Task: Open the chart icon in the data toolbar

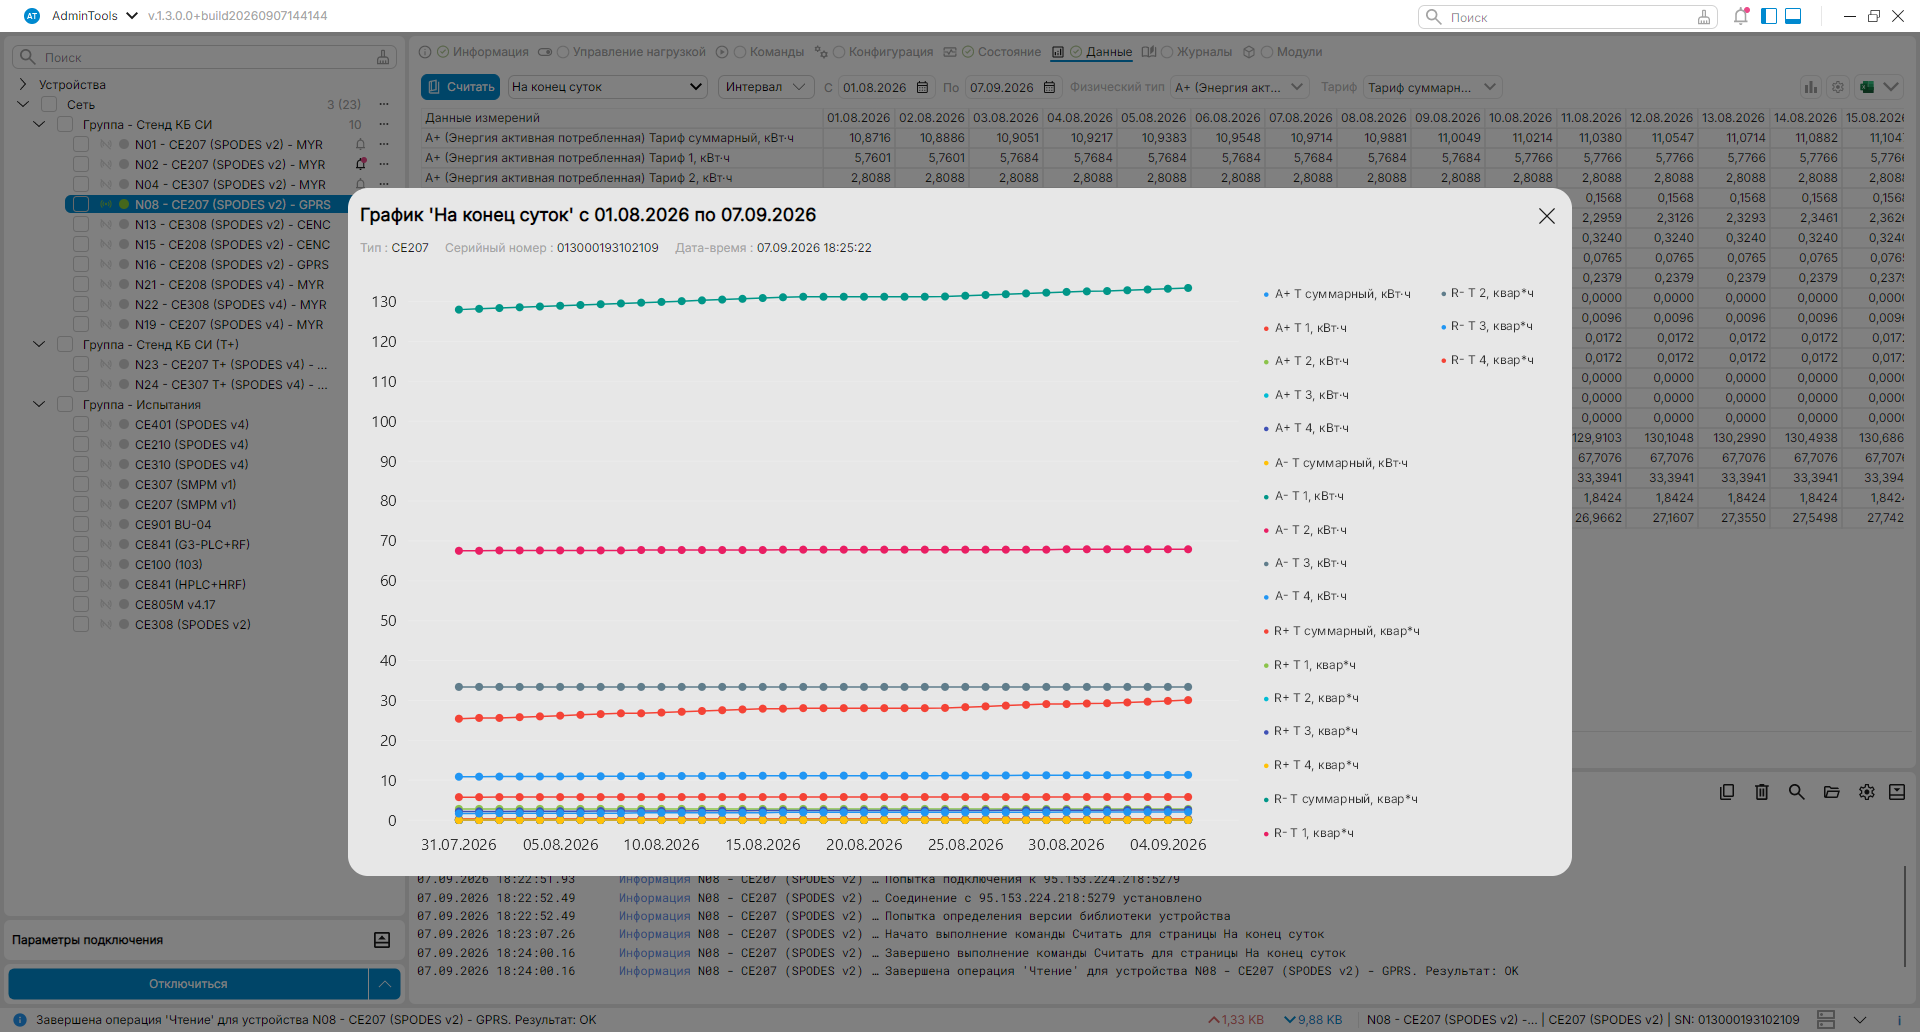Action: point(1810,87)
